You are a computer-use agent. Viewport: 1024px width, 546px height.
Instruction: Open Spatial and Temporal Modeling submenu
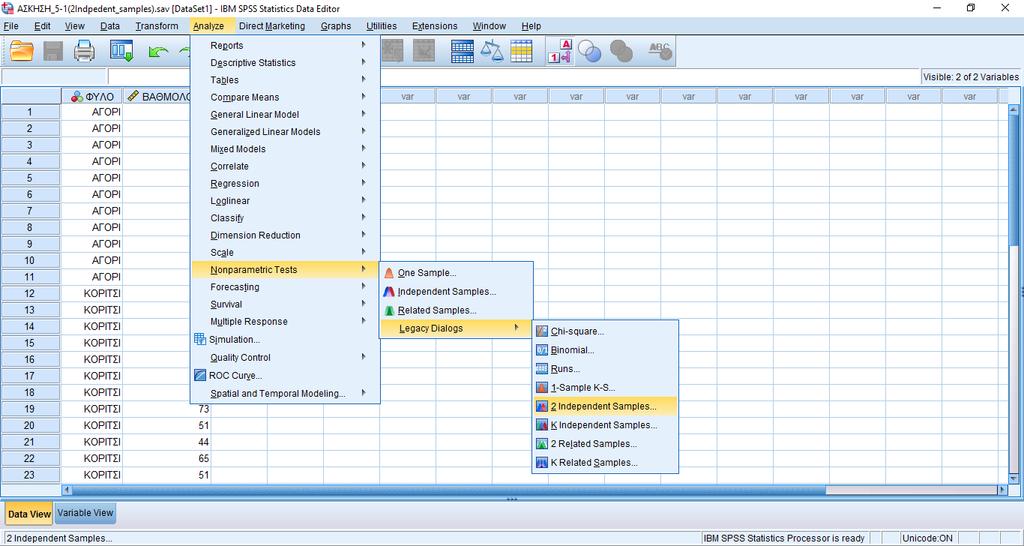(285, 393)
